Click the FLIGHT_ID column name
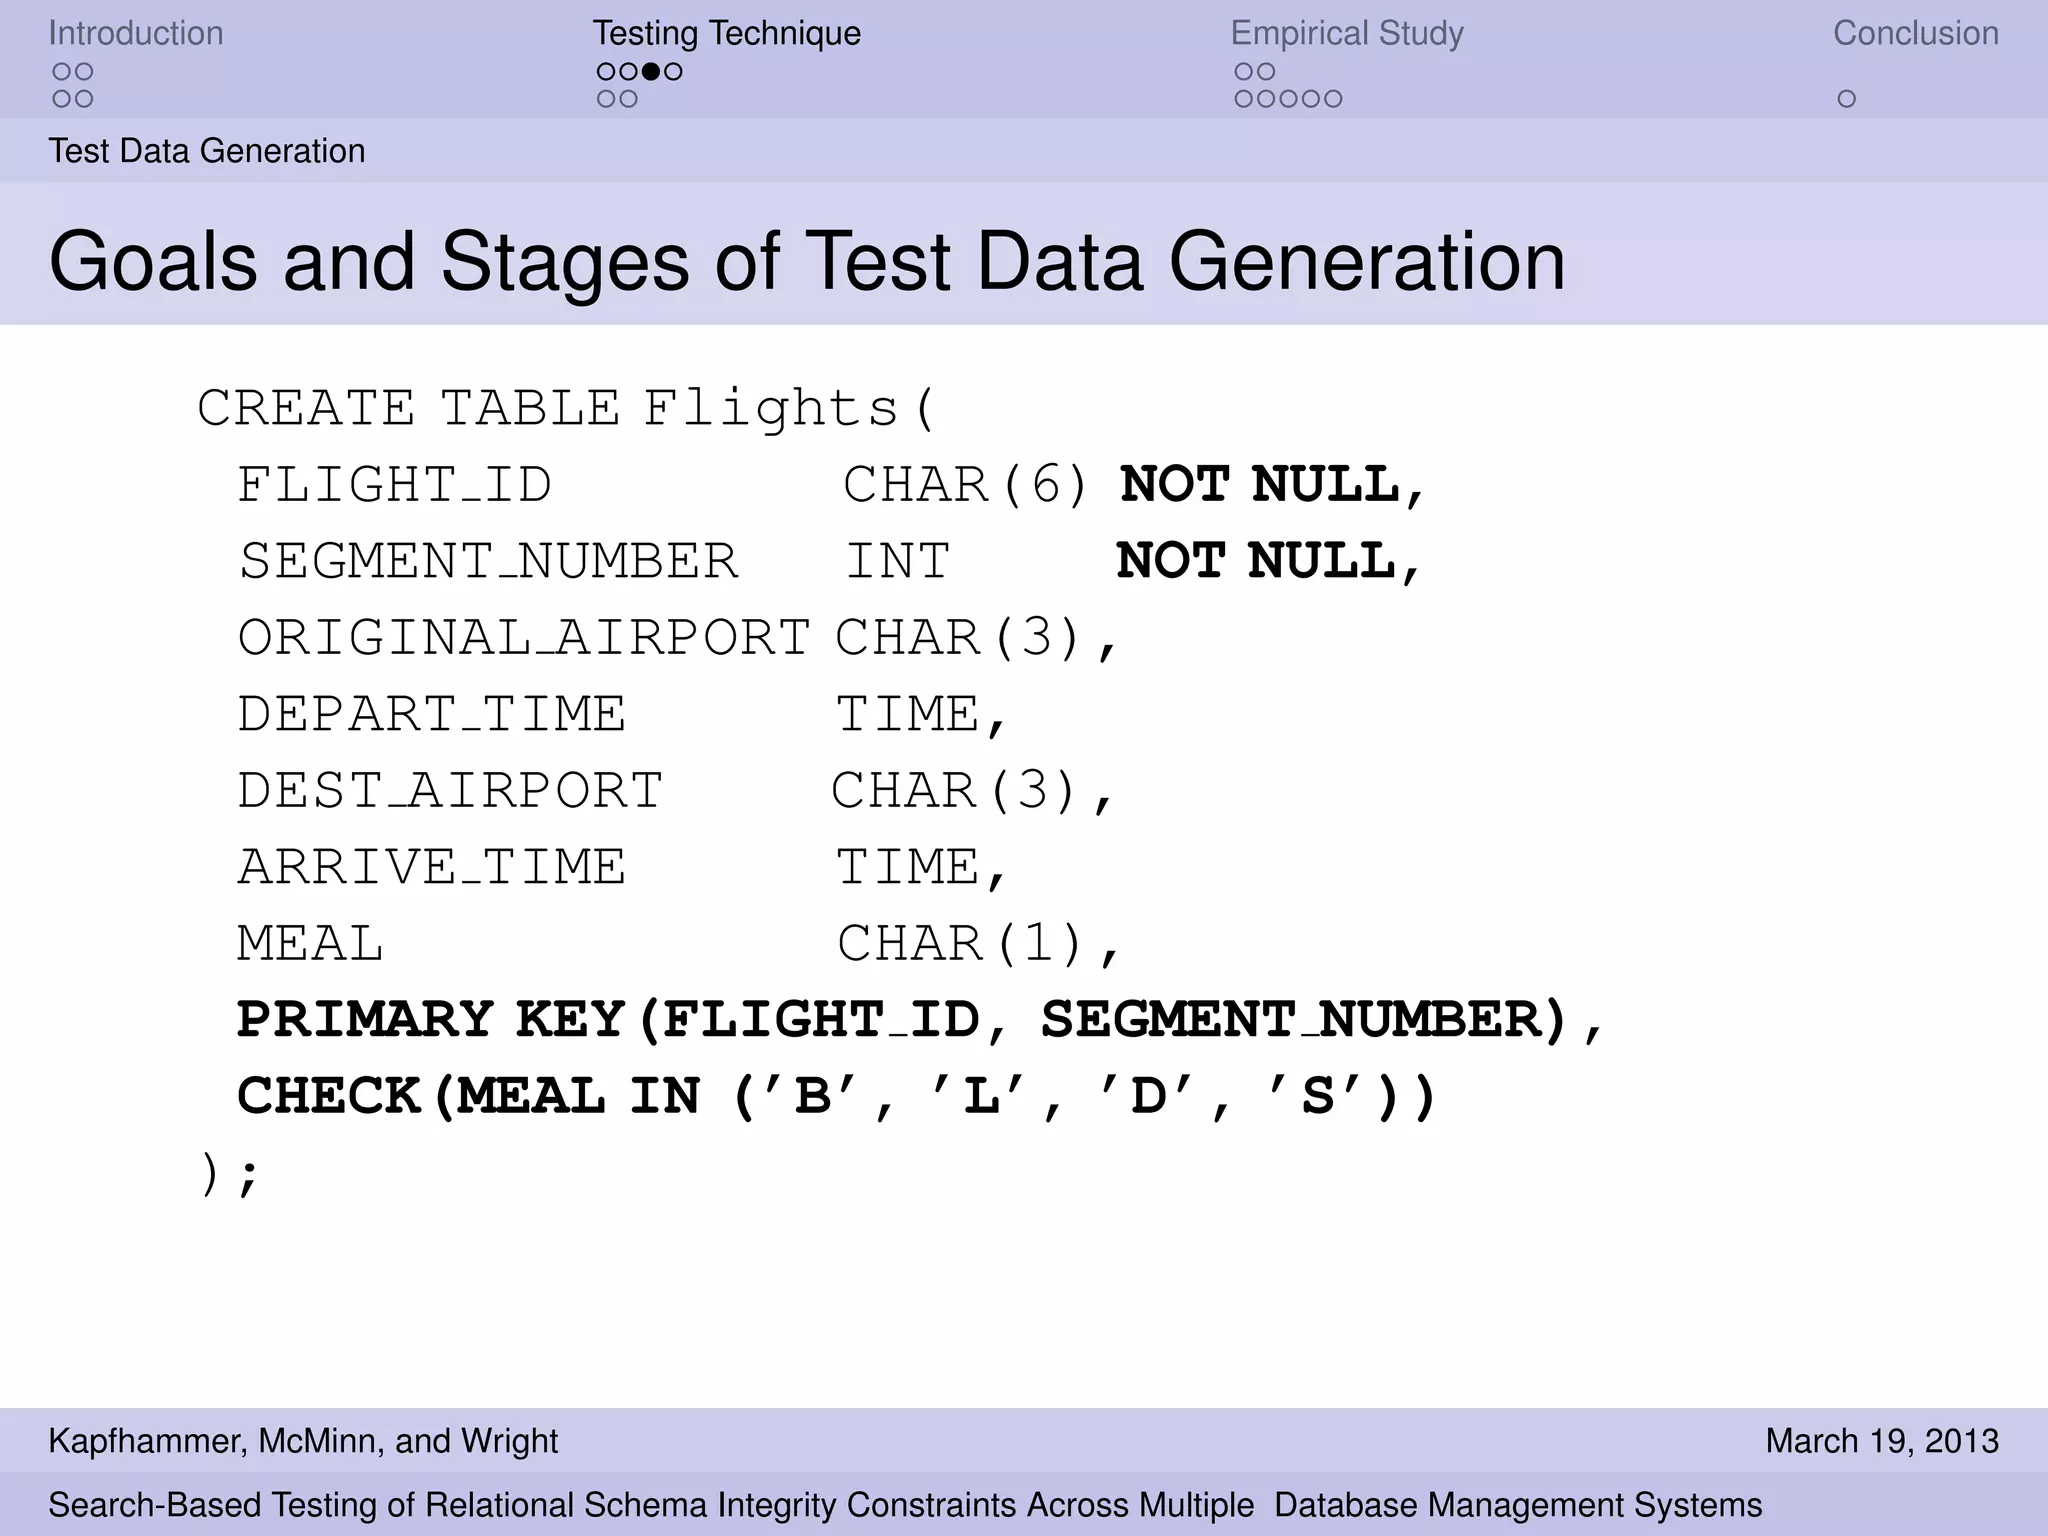Viewport: 2048px width, 1536px height. coord(394,485)
